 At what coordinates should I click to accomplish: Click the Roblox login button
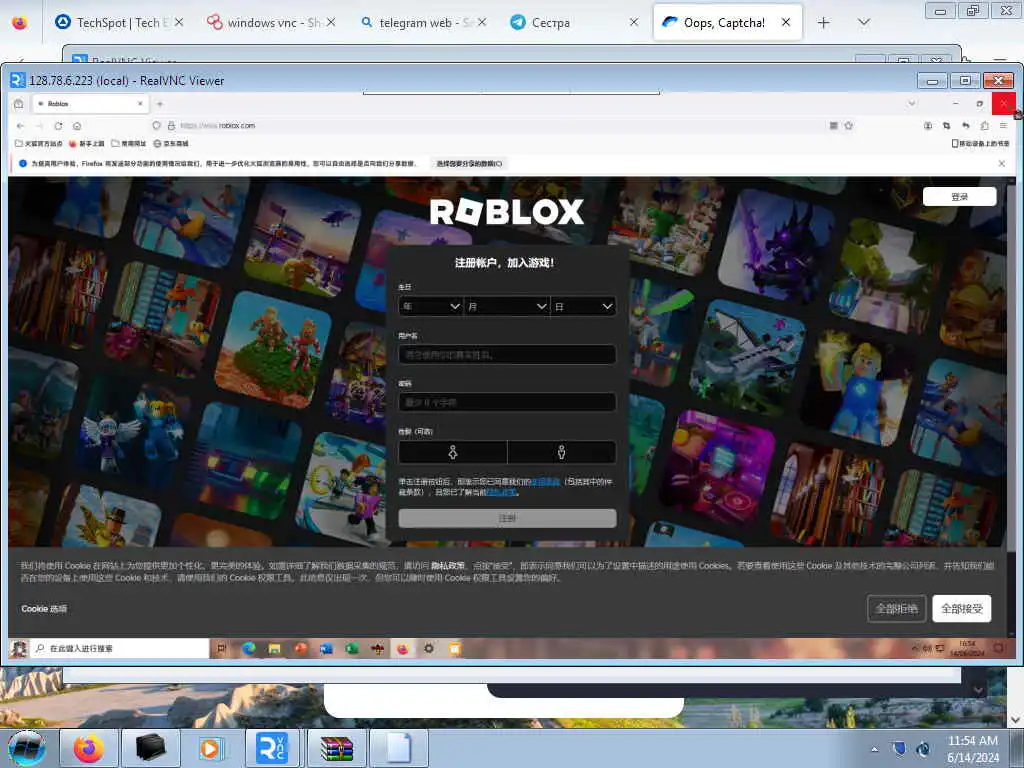(x=959, y=197)
